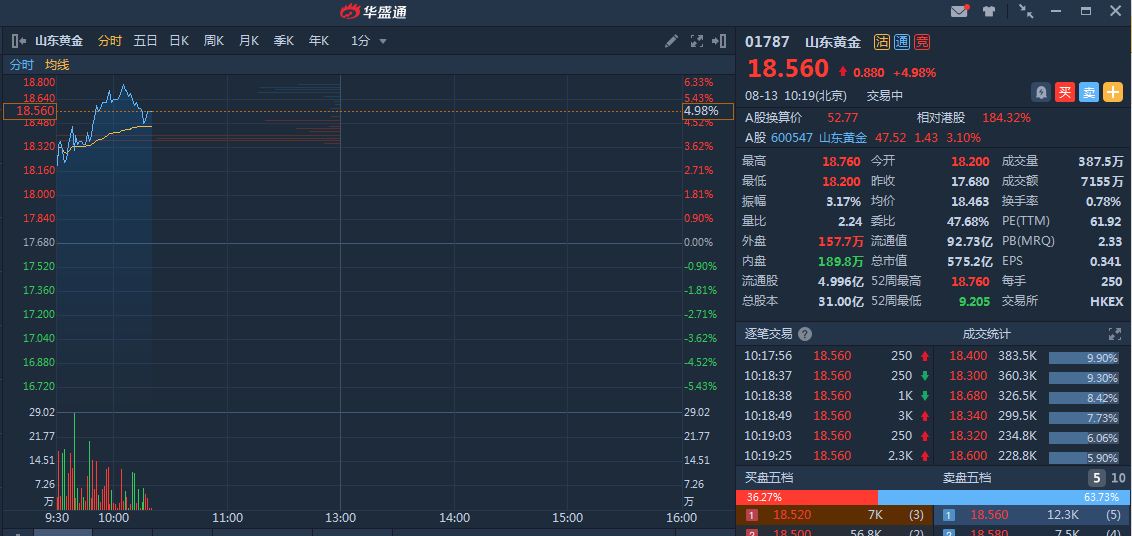Click the 成交量 value 387.5万
This screenshot has height=536, width=1132.
(x=1100, y=162)
